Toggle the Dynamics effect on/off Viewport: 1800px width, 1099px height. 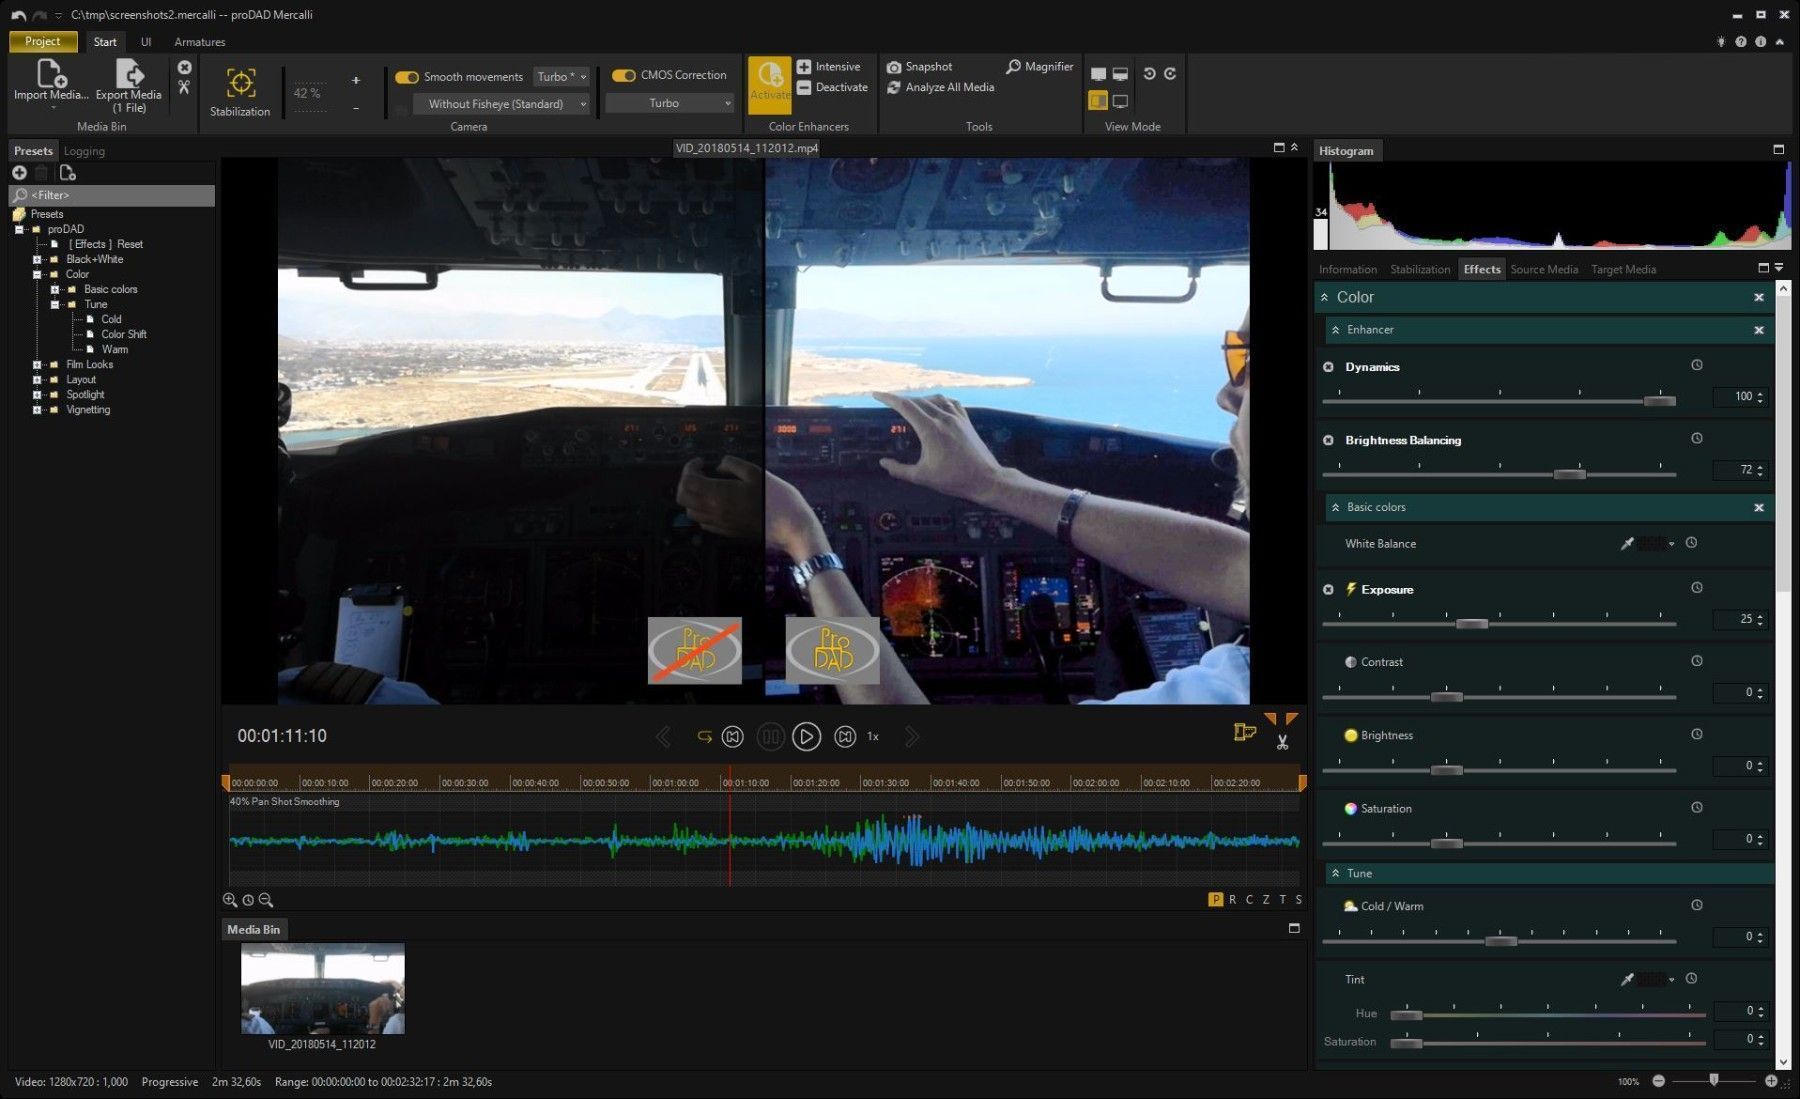click(x=1328, y=367)
